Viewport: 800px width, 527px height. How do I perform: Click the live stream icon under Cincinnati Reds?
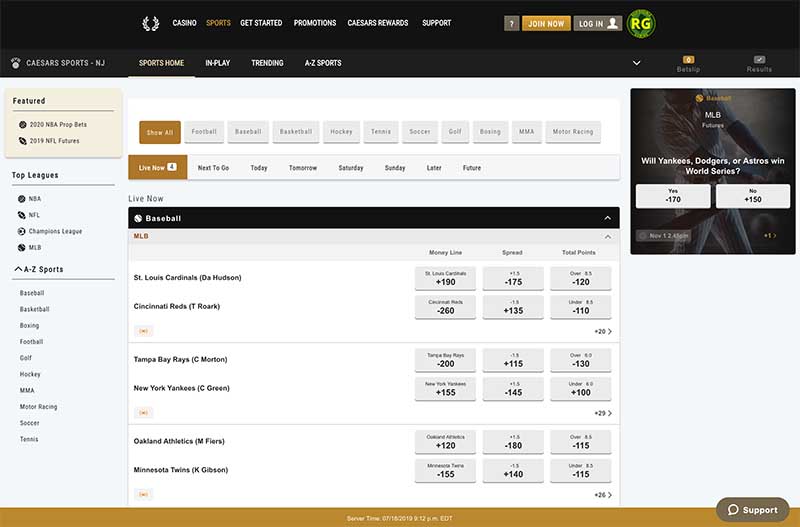point(143,331)
